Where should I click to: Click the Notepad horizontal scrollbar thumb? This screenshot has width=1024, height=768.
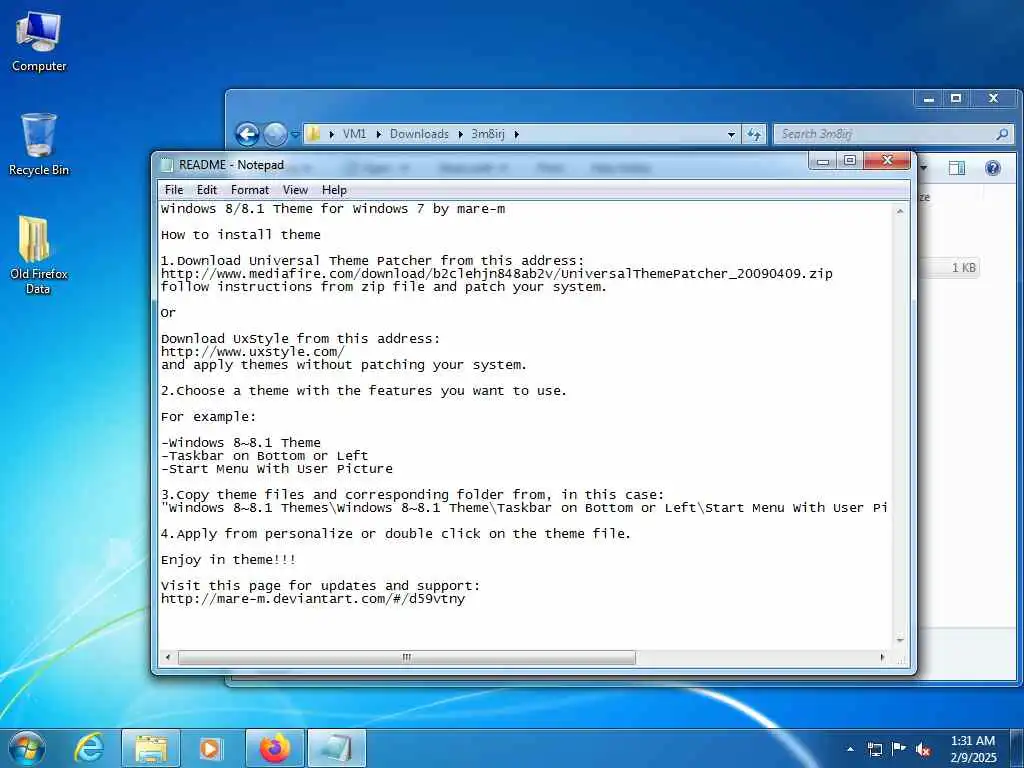point(406,657)
